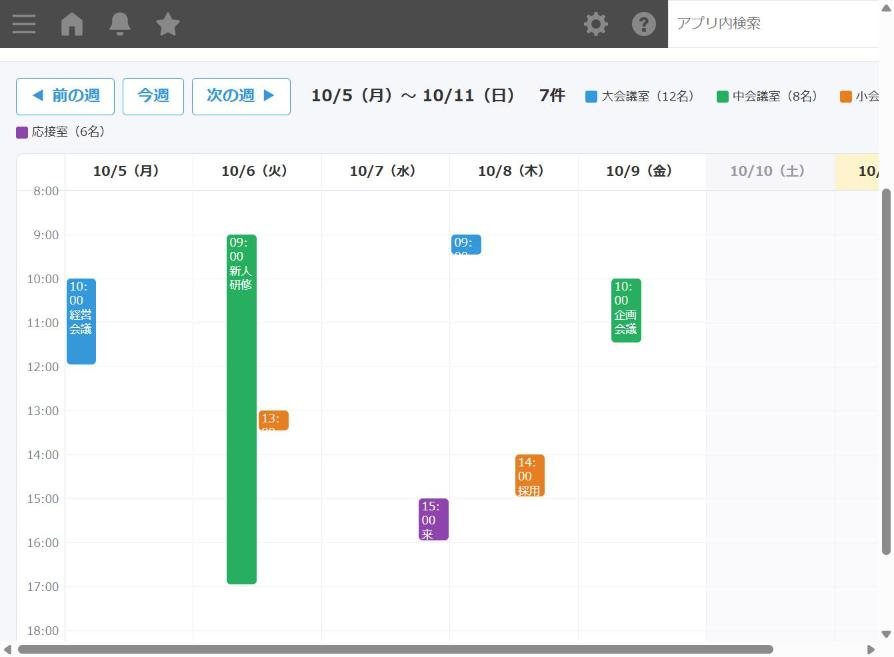Open the 14:00 採用 orange event

530,475
